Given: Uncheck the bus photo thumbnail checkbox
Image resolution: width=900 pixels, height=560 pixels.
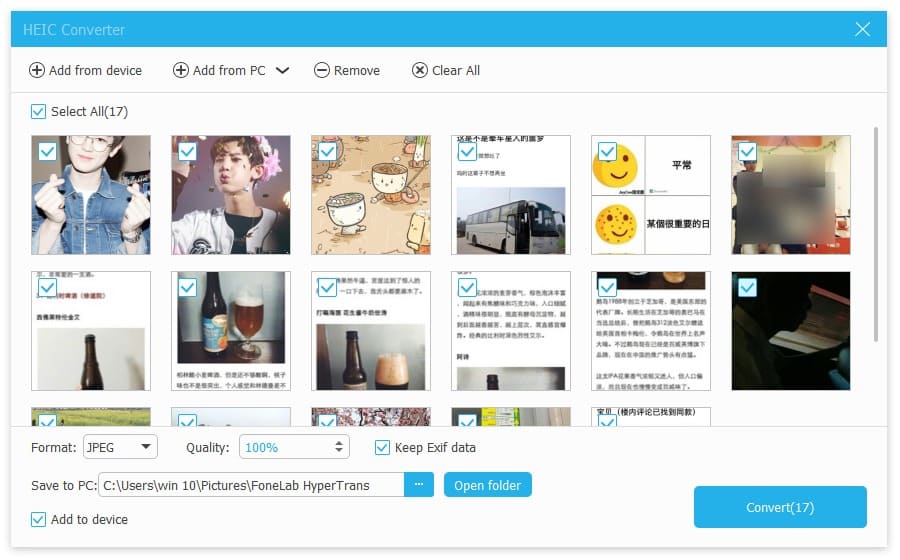Looking at the screenshot, I should pyautogui.click(x=467, y=151).
